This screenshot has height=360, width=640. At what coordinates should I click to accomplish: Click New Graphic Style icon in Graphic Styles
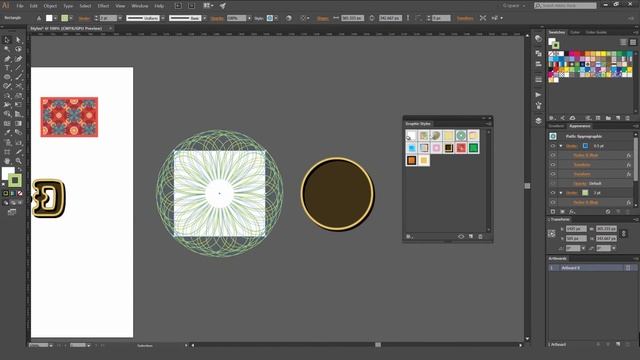pos(471,237)
